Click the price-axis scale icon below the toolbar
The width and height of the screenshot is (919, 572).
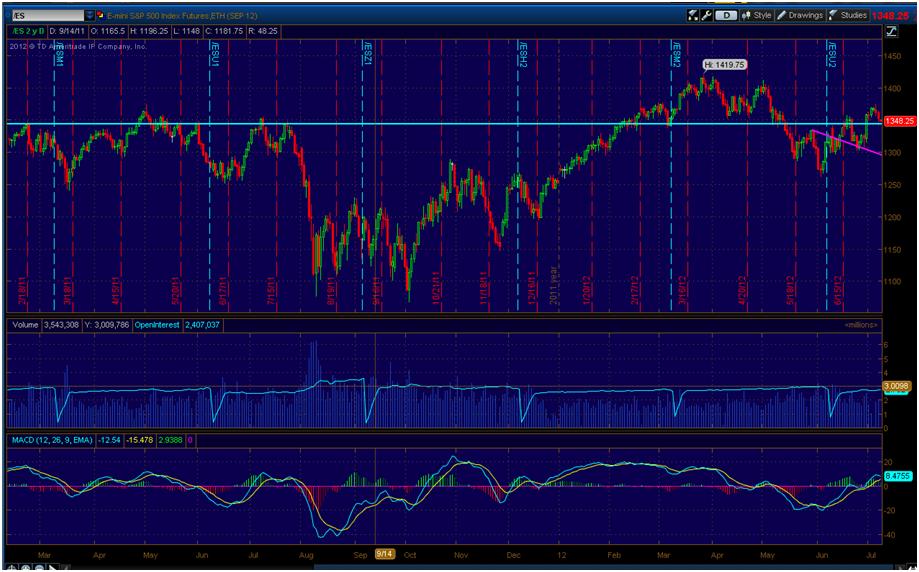[891, 32]
